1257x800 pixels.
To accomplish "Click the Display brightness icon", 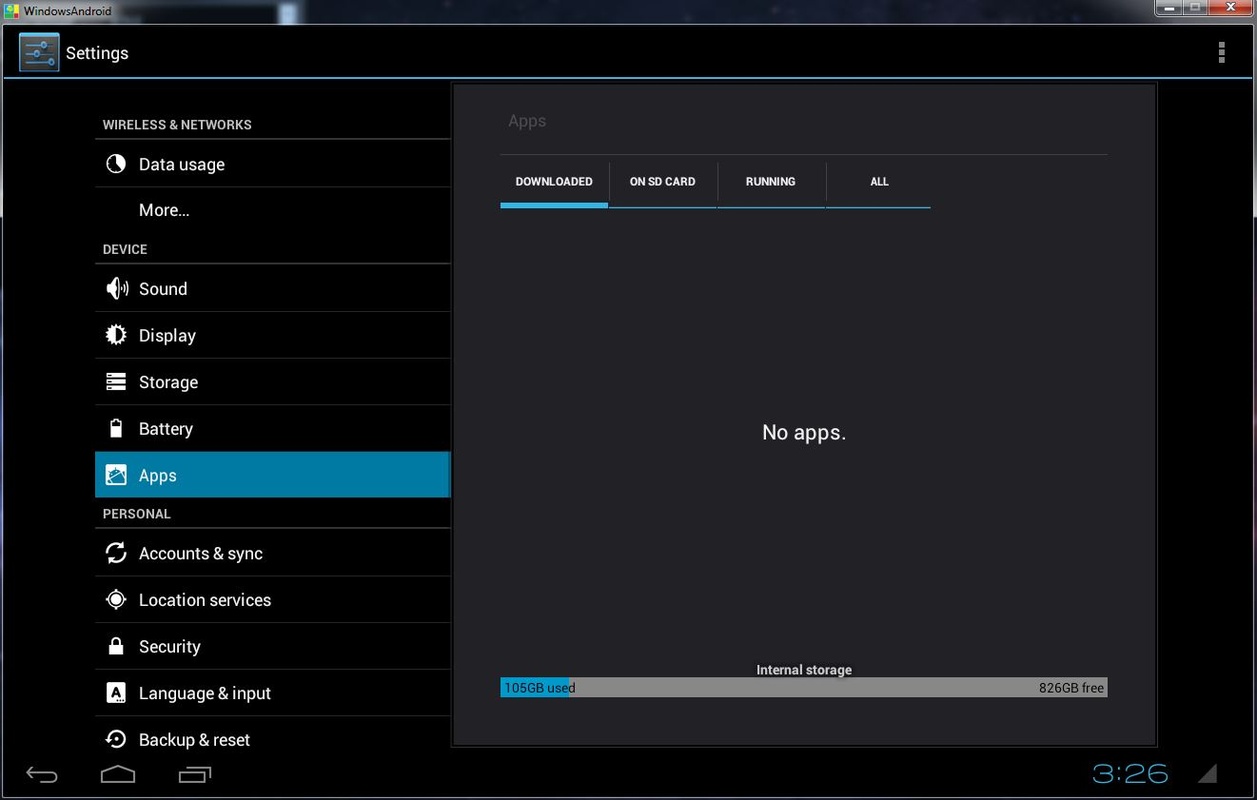I will (116, 335).
